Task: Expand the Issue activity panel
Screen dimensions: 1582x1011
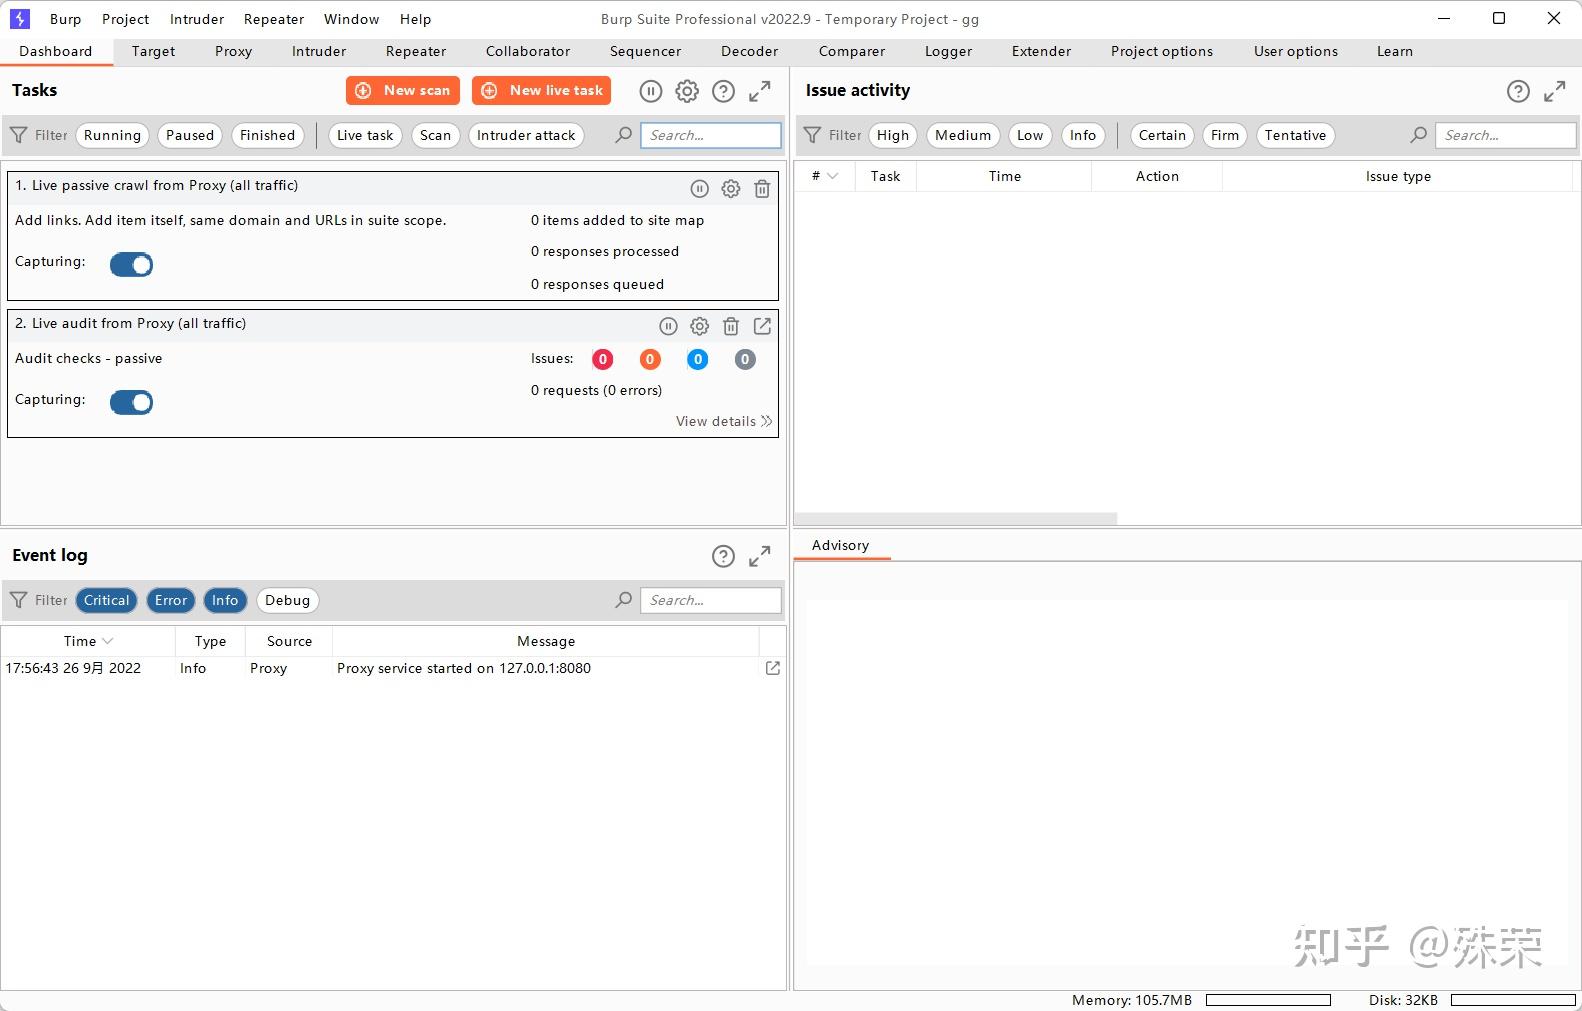Action: [x=1555, y=91]
